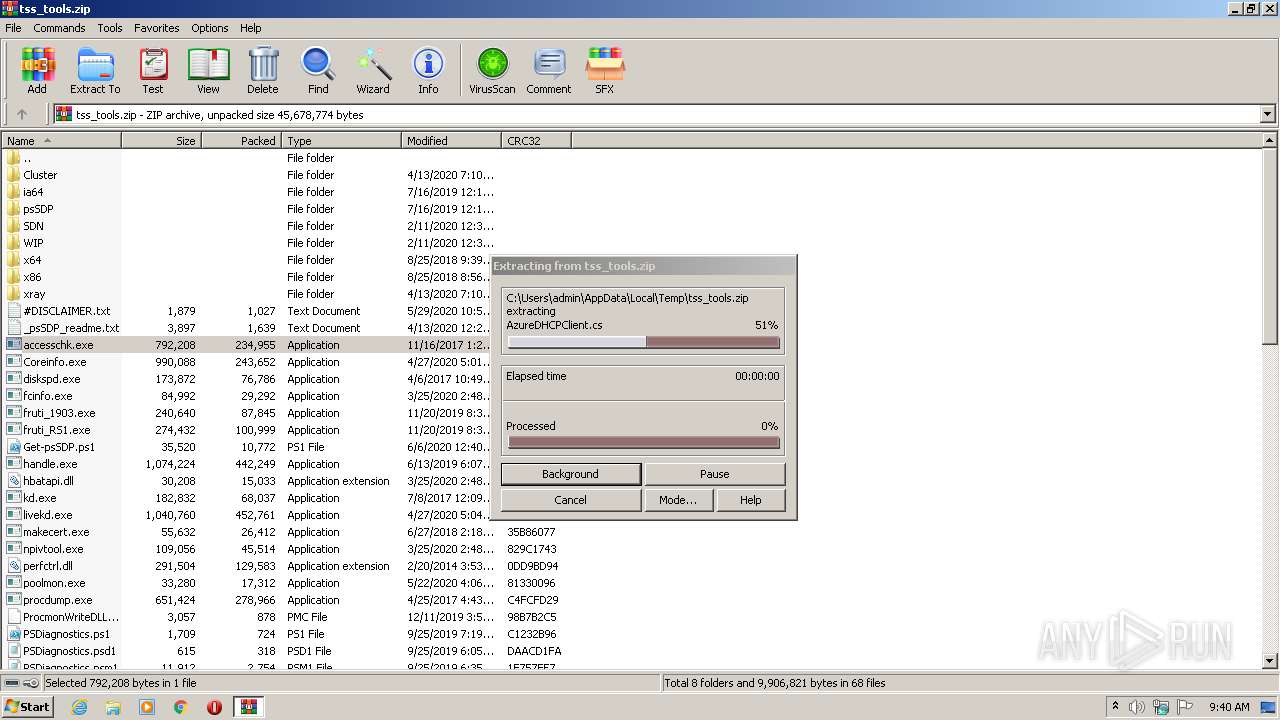Sort by Type column header

(342, 141)
